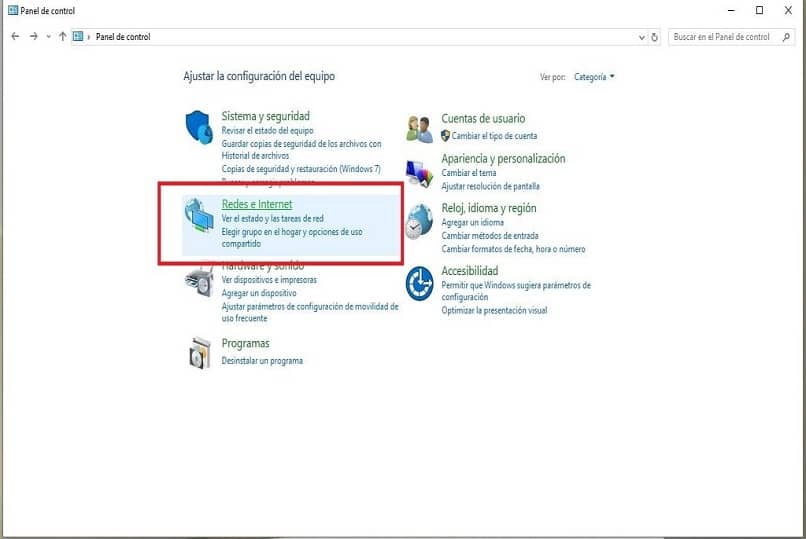Viewport: 806px width, 539px height.
Task: Click Desinstalar un programa
Action: coord(262,361)
